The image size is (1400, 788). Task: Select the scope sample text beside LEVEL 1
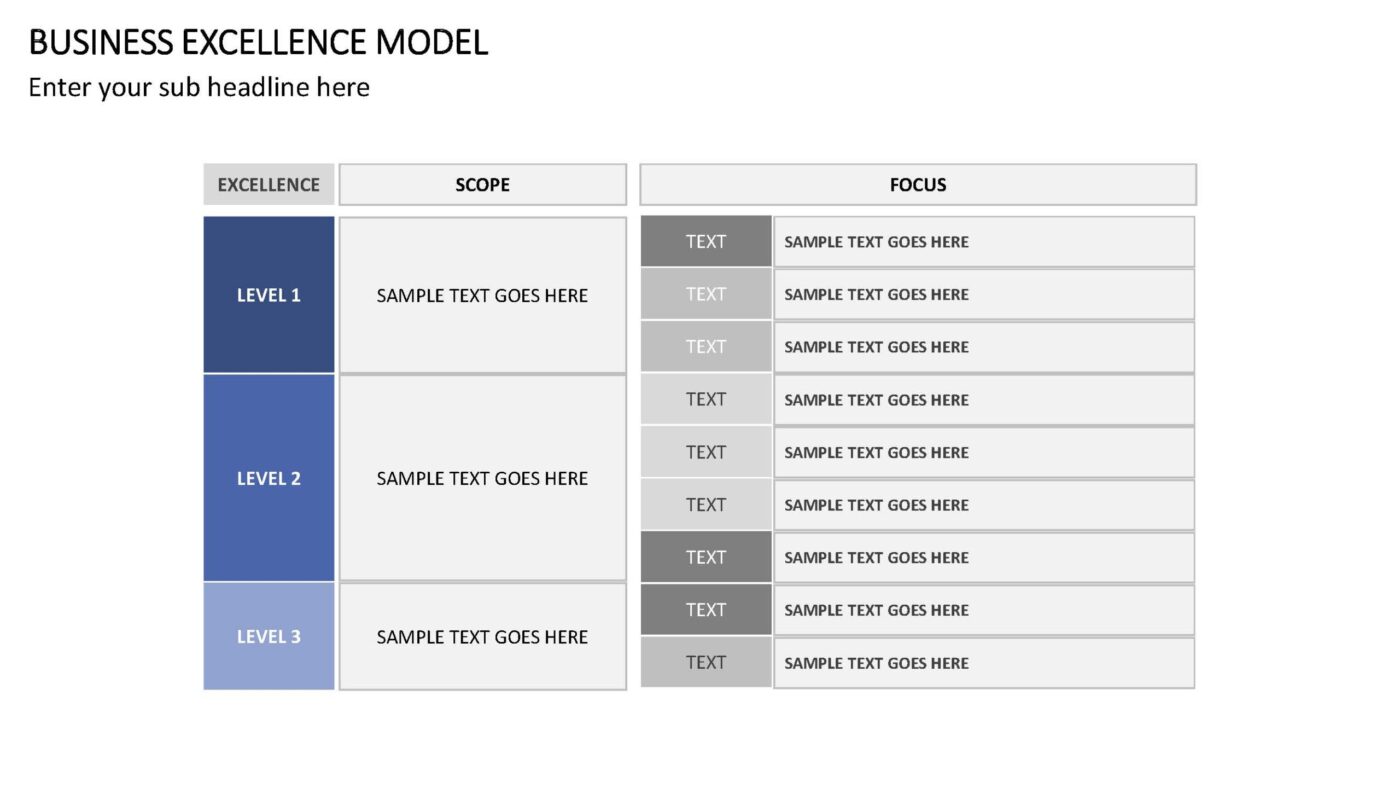tap(483, 295)
